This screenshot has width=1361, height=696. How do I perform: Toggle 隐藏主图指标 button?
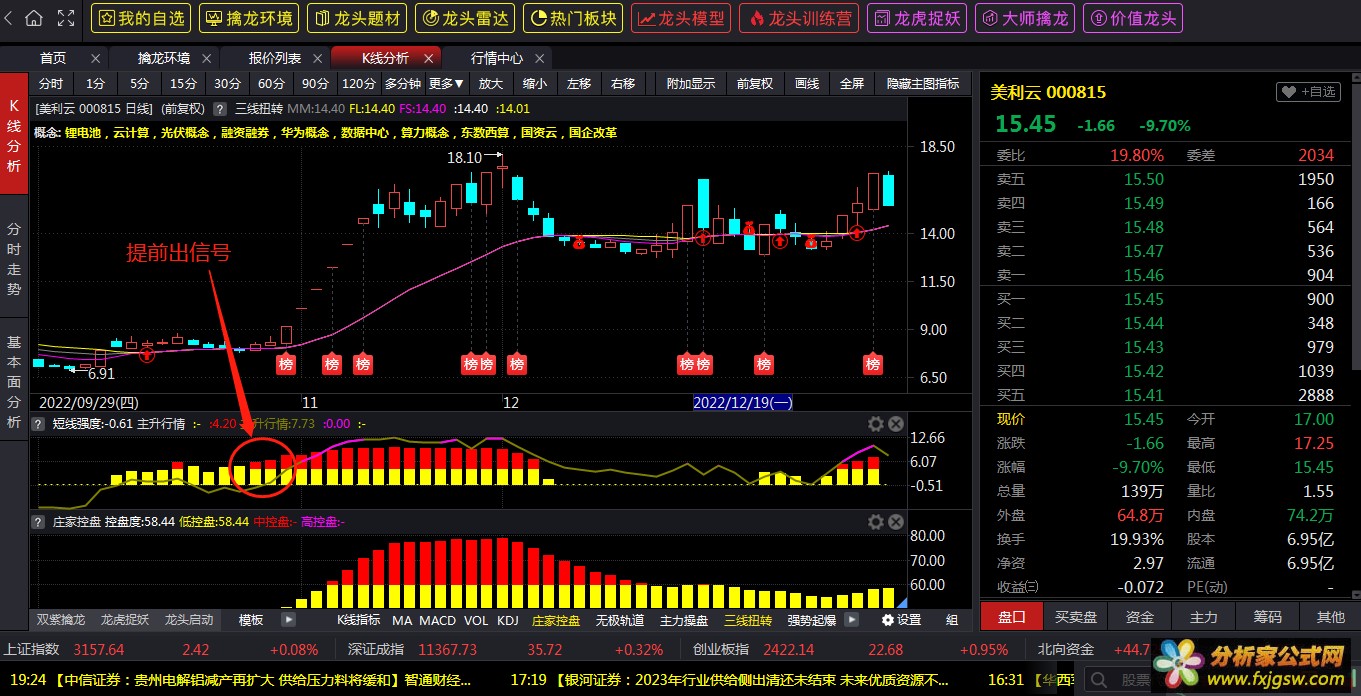[923, 84]
